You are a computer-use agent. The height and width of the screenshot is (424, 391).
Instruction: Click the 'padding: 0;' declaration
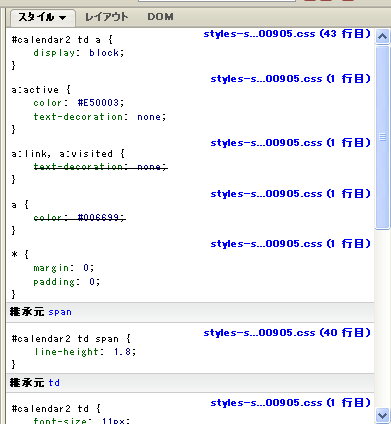[67, 282]
